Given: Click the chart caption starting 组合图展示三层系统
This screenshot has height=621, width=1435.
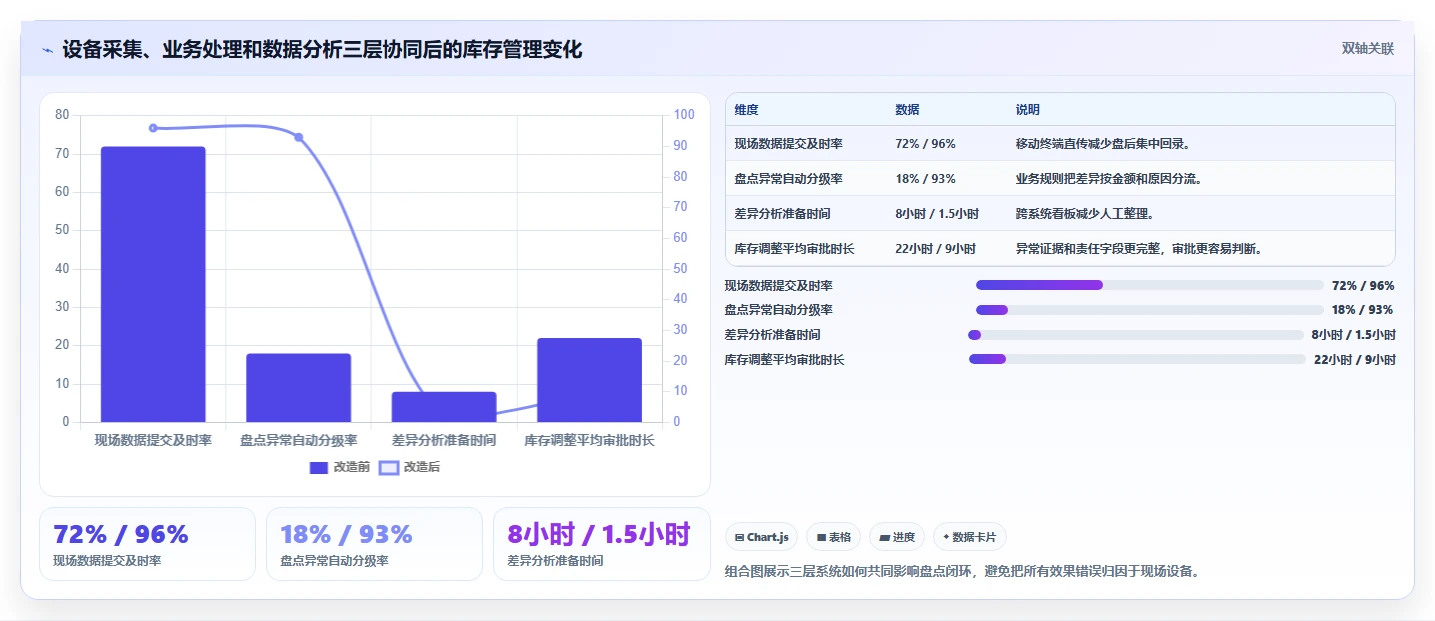Looking at the screenshot, I should (x=962, y=572).
